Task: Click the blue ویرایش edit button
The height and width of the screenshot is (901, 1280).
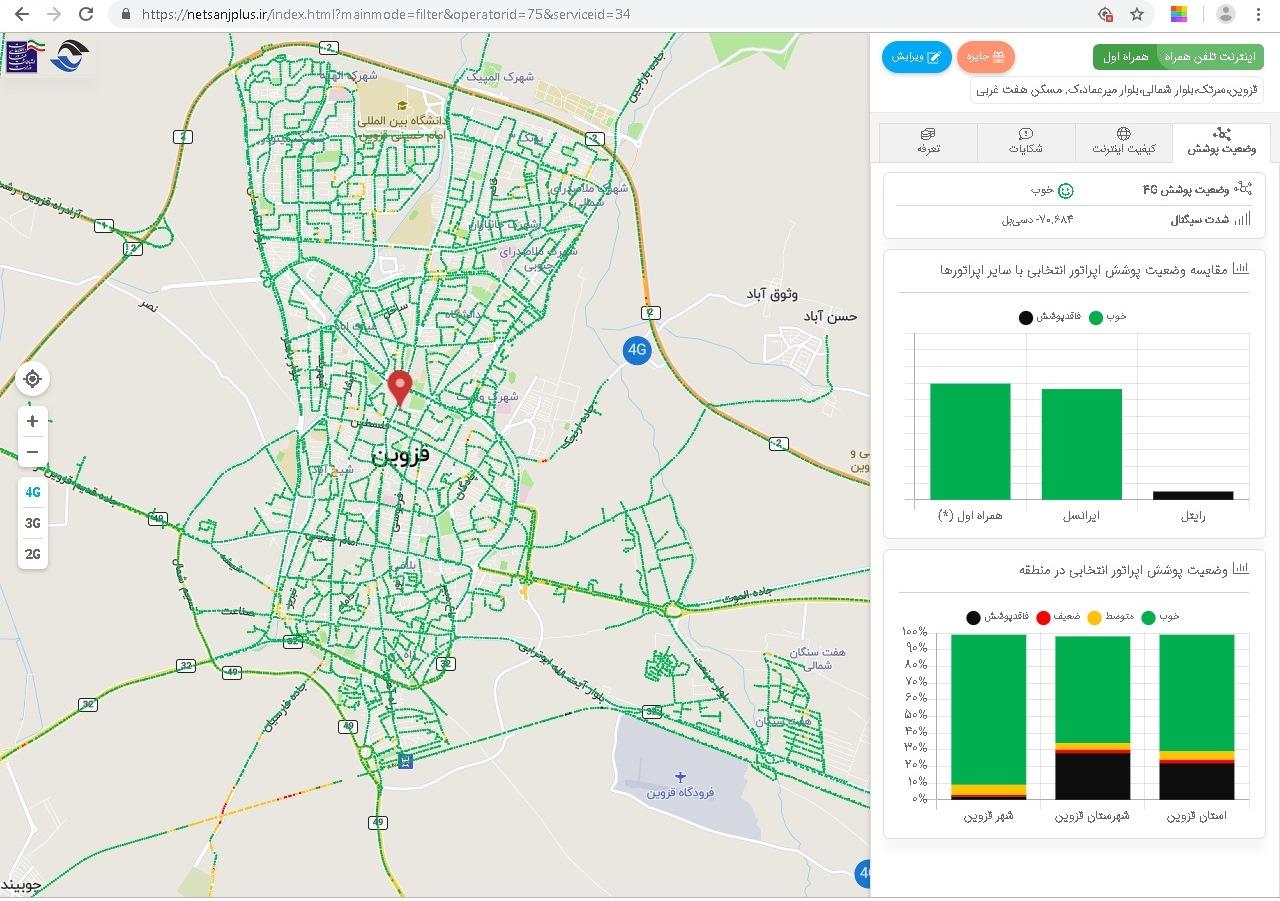Action: pyautogui.click(x=916, y=57)
